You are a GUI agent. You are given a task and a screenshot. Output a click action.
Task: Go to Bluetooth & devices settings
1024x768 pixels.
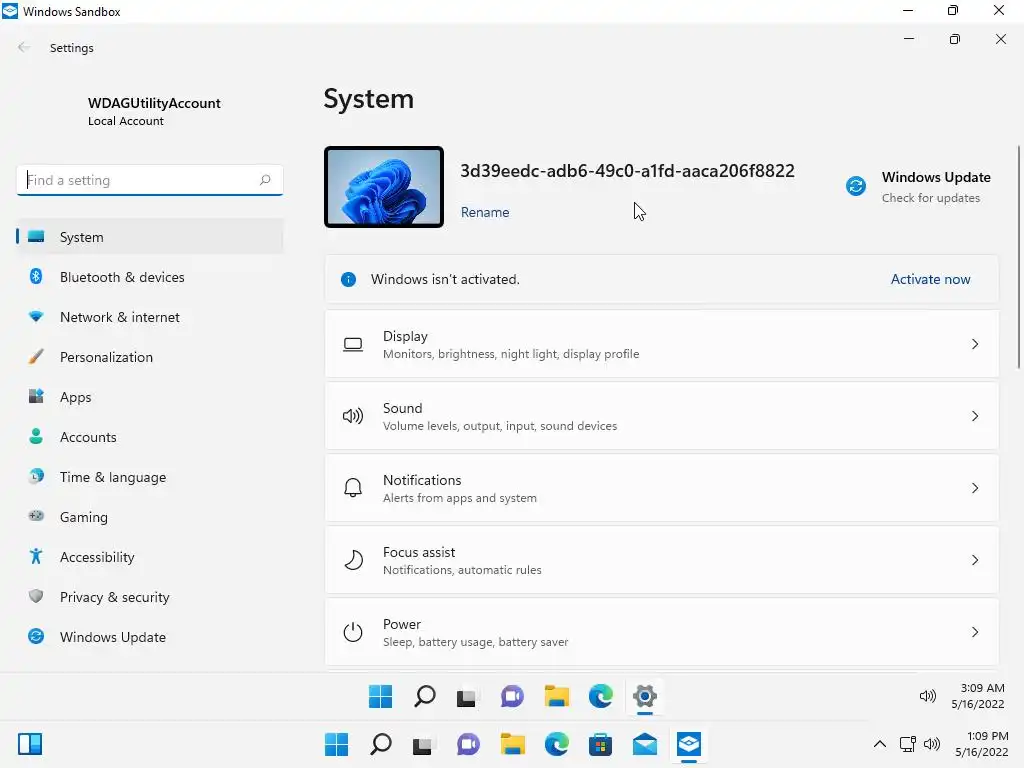point(150,277)
